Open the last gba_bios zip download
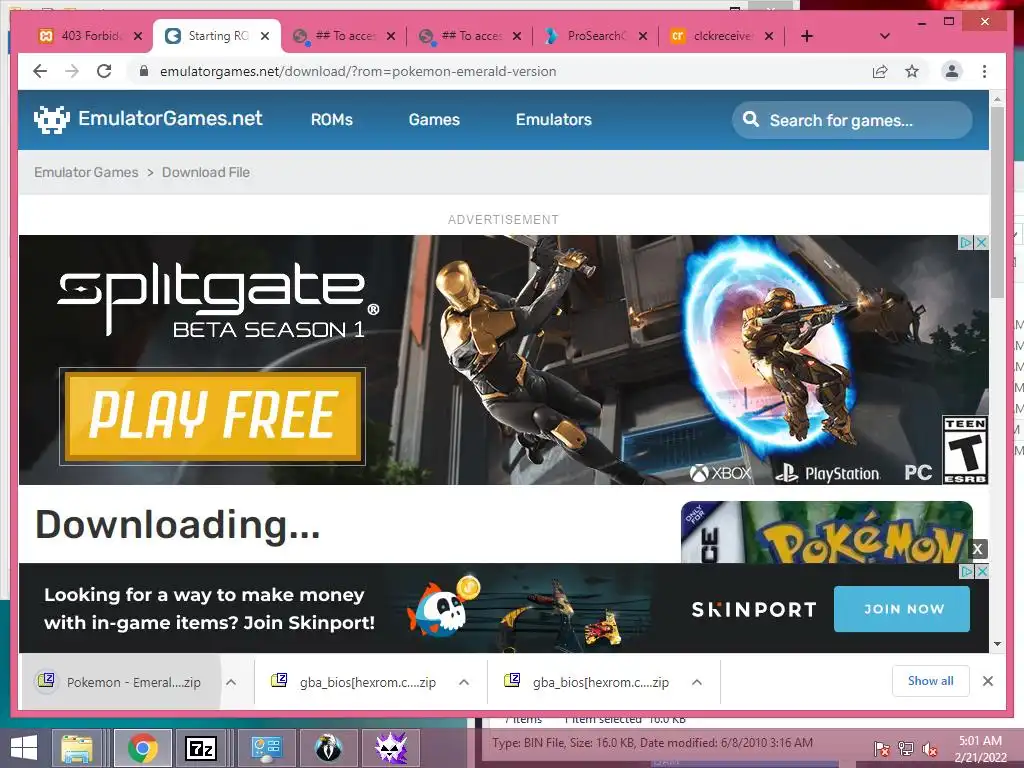Screen dimensions: 1024x768 pos(587,682)
